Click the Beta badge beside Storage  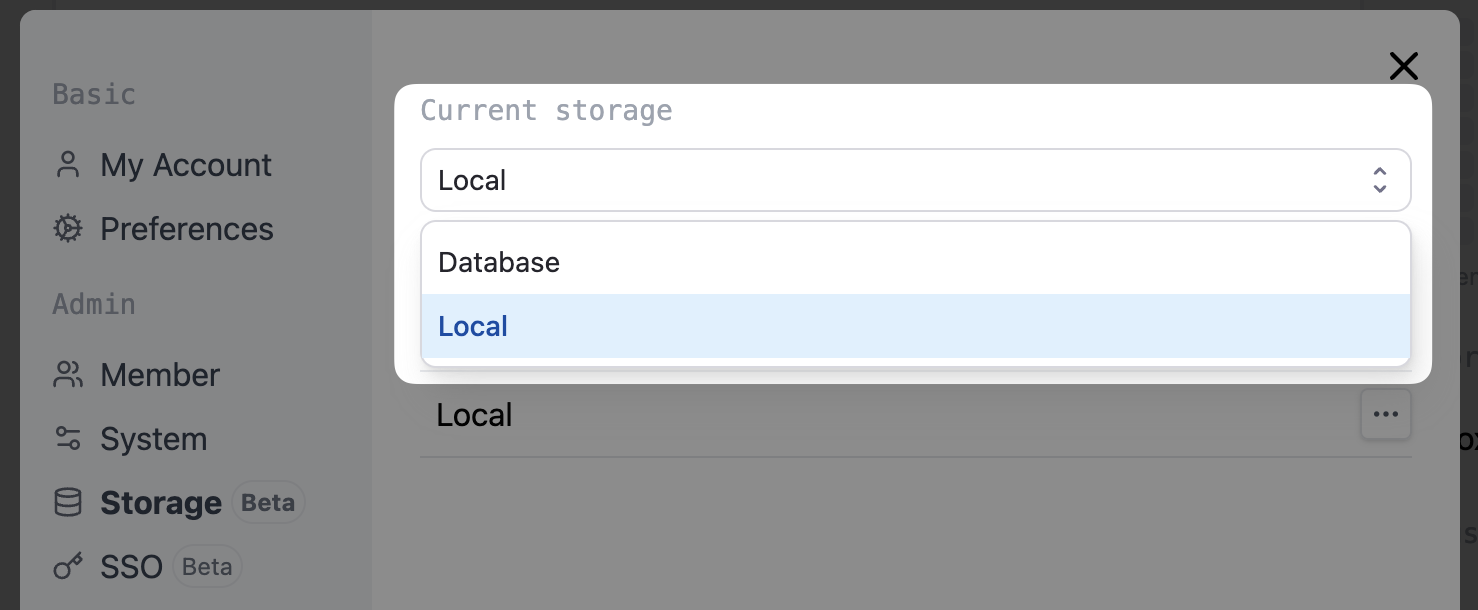pyautogui.click(x=268, y=503)
